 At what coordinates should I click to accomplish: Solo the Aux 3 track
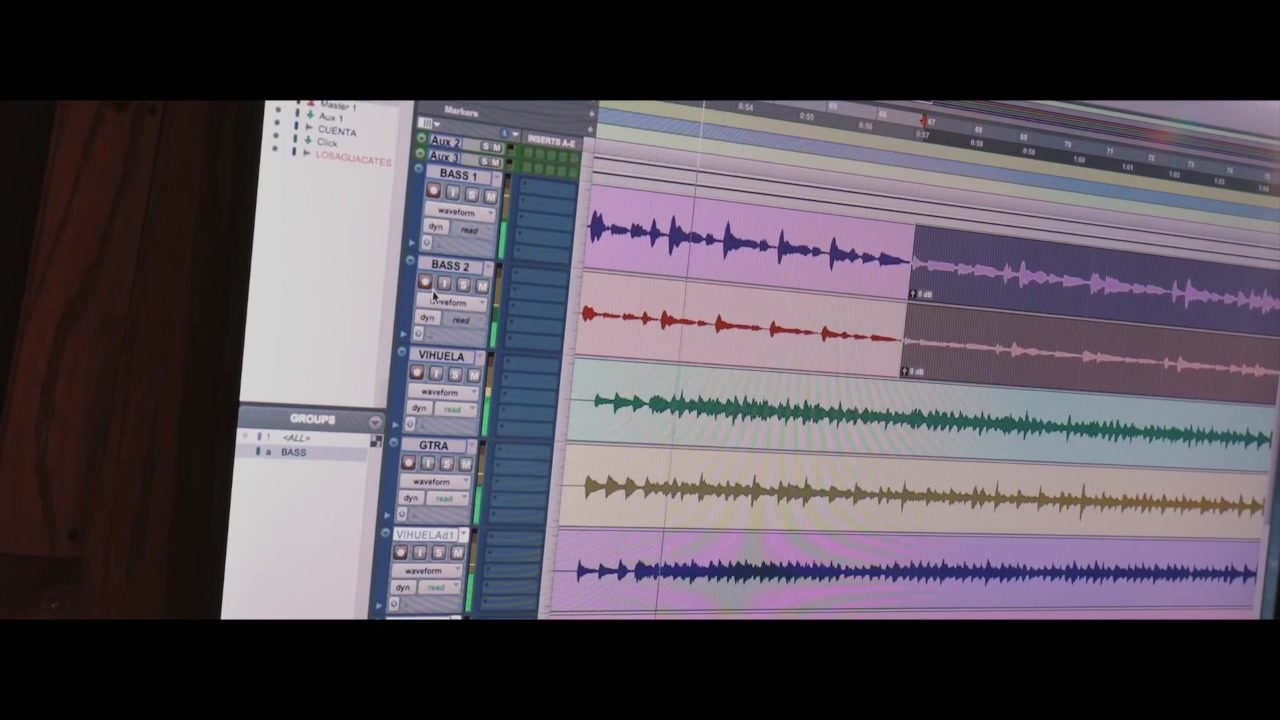coord(484,161)
